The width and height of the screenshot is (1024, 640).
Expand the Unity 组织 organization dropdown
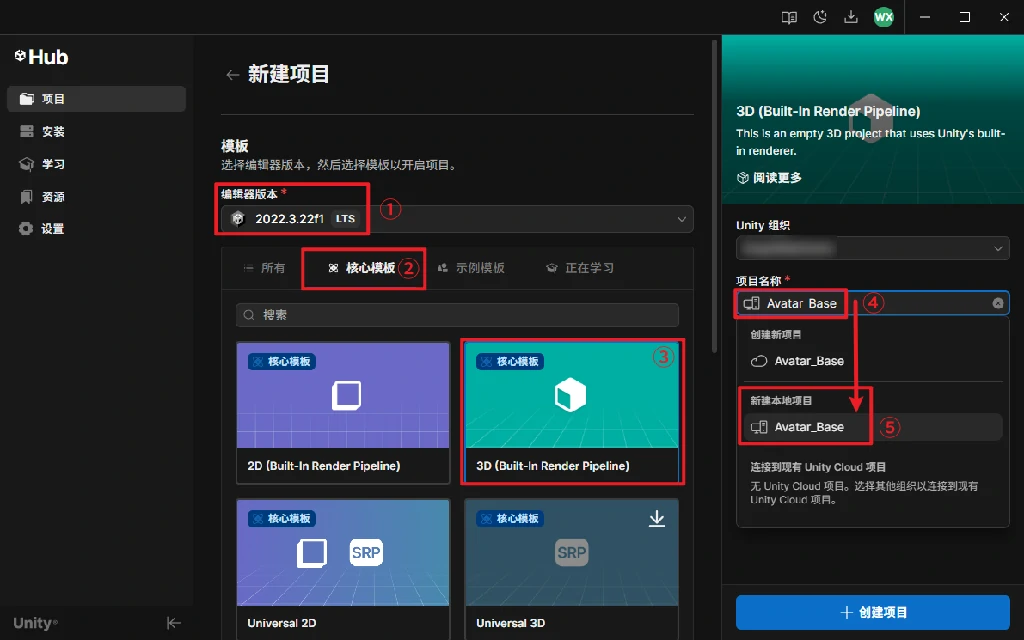pyautogui.click(x=872, y=248)
